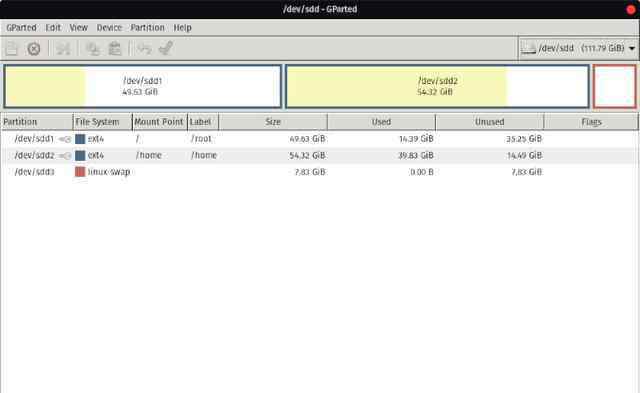640x393 pixels.
Task: Click the 0.00 B used cell
Action: coord(422,172)
